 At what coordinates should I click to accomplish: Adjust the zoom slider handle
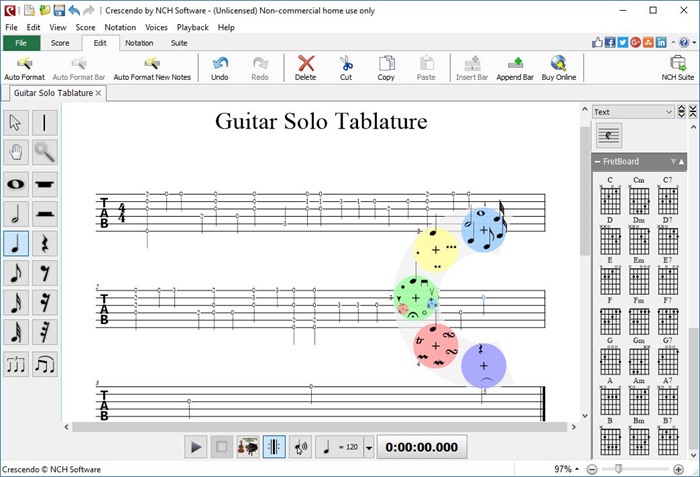(620, 468)
